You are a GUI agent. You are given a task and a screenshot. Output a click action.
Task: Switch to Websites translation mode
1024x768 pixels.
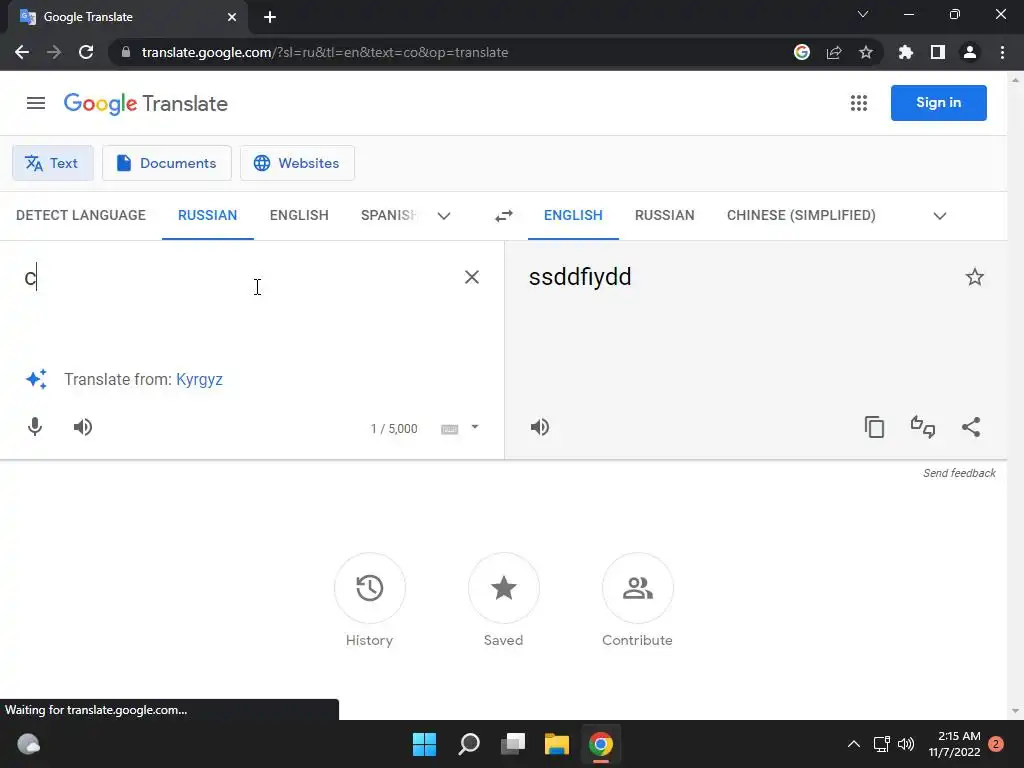(297, 163)
